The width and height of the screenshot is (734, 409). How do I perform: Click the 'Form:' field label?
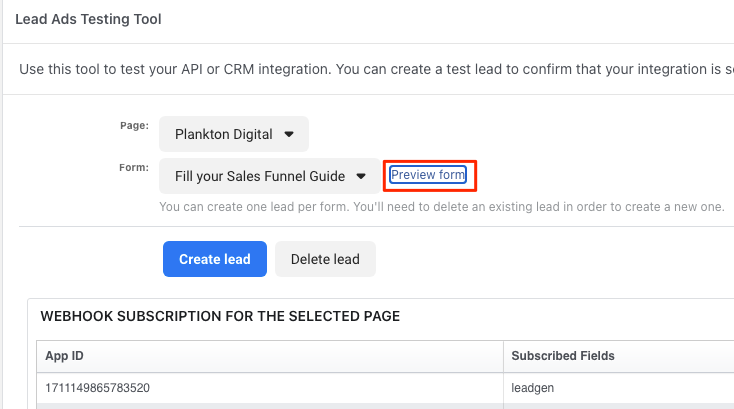point(134,168)
